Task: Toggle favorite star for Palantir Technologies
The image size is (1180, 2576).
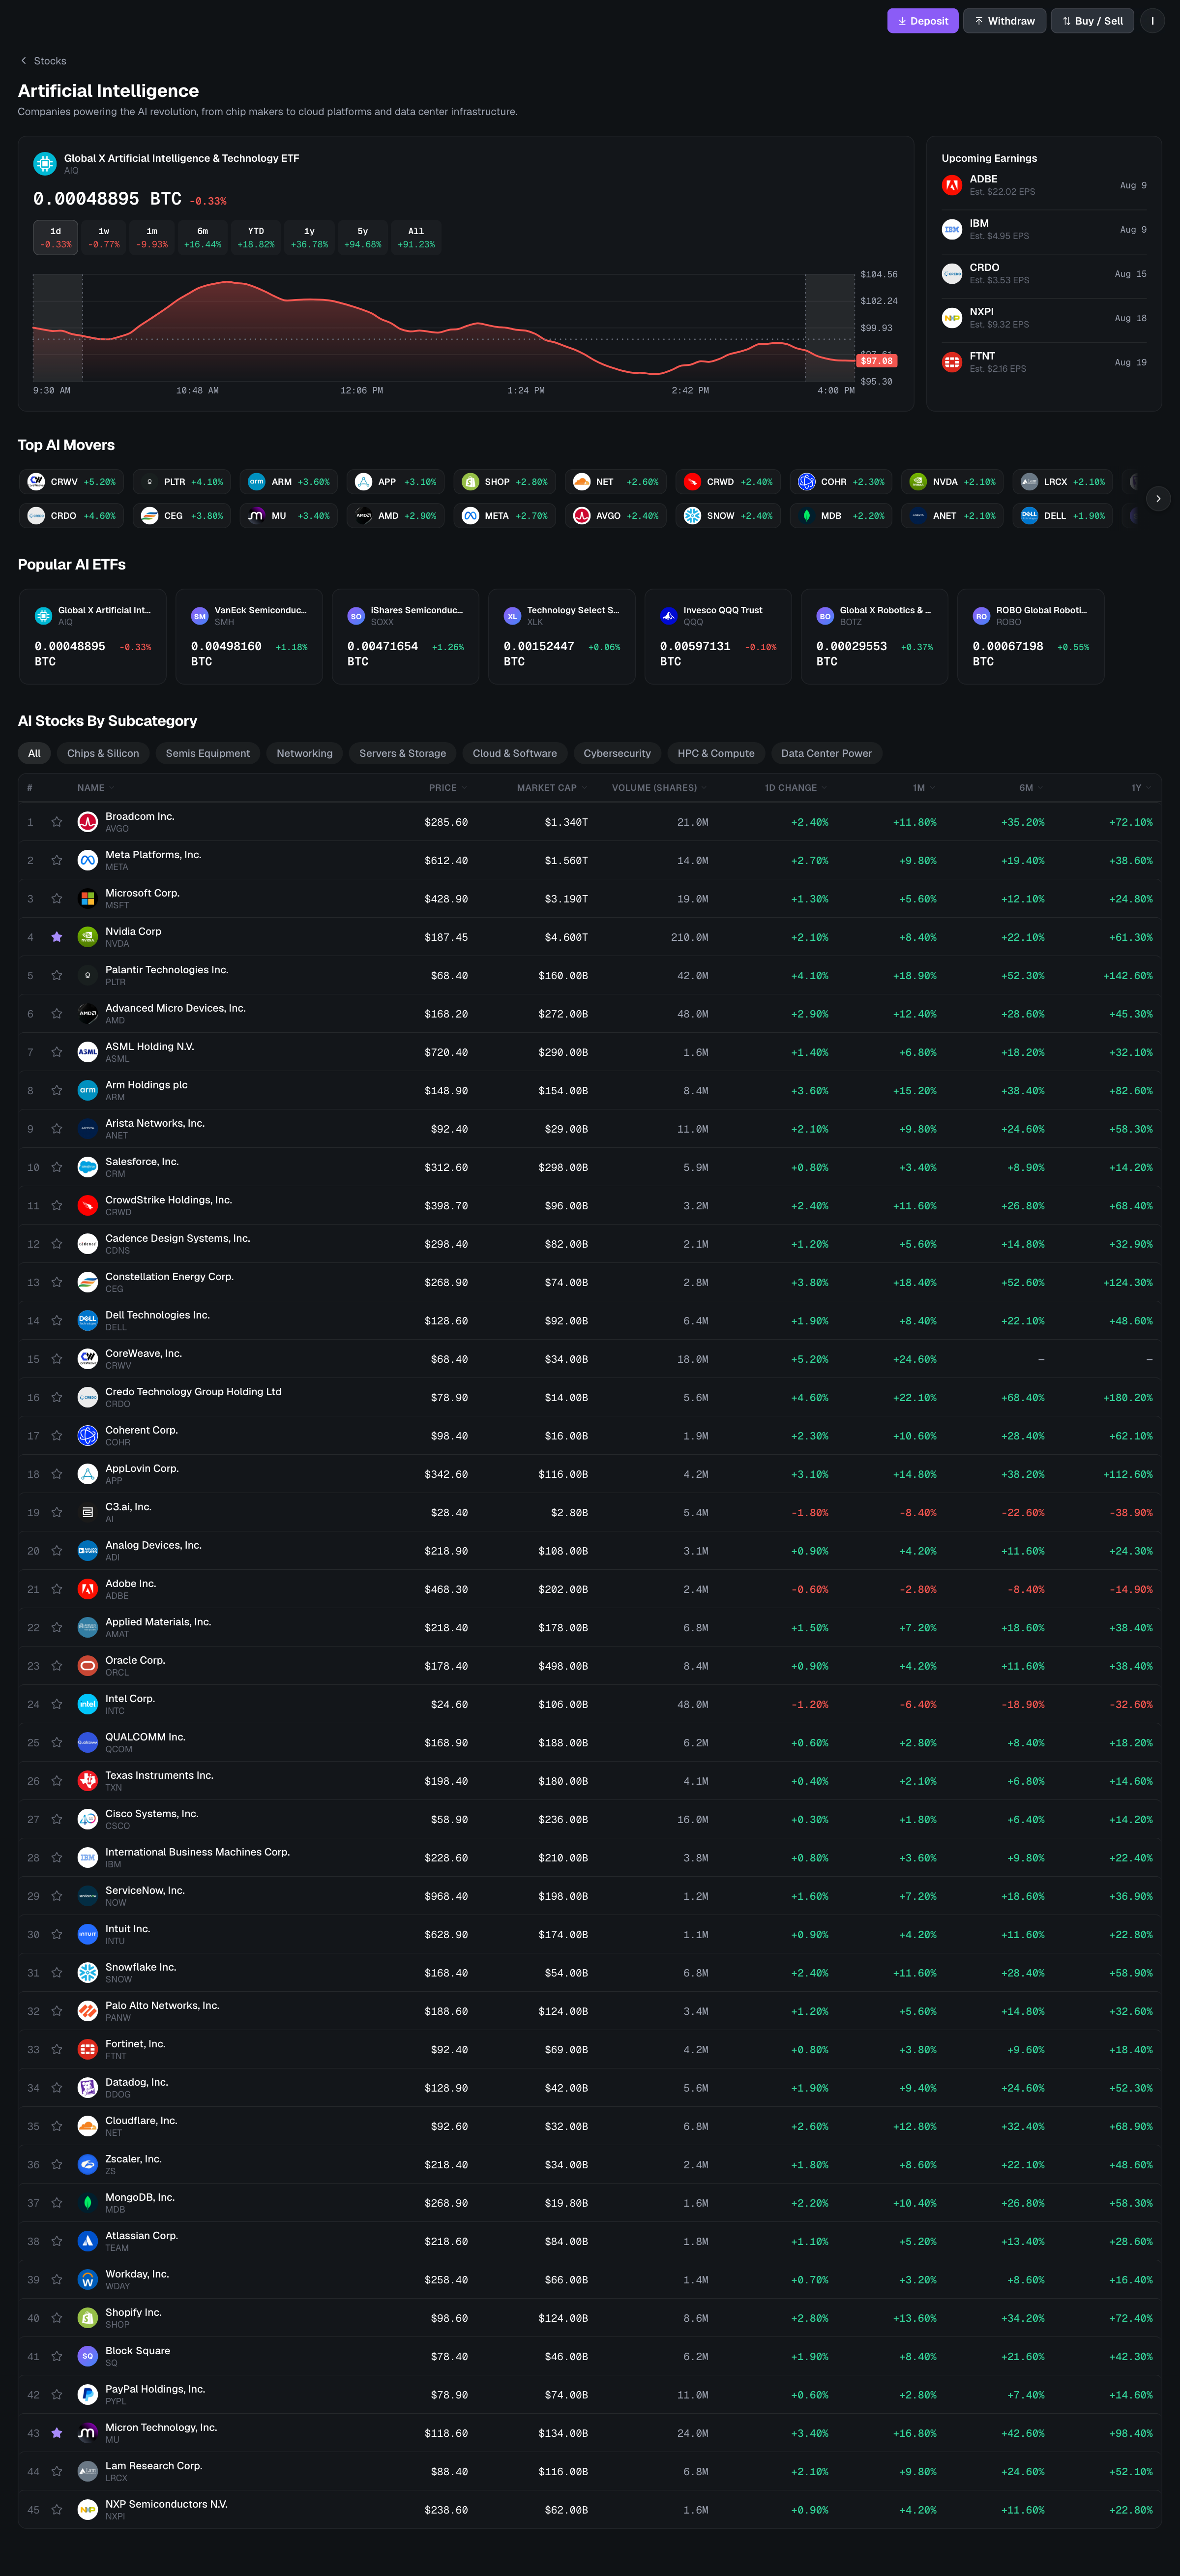Action: click(x=57, y=975)
